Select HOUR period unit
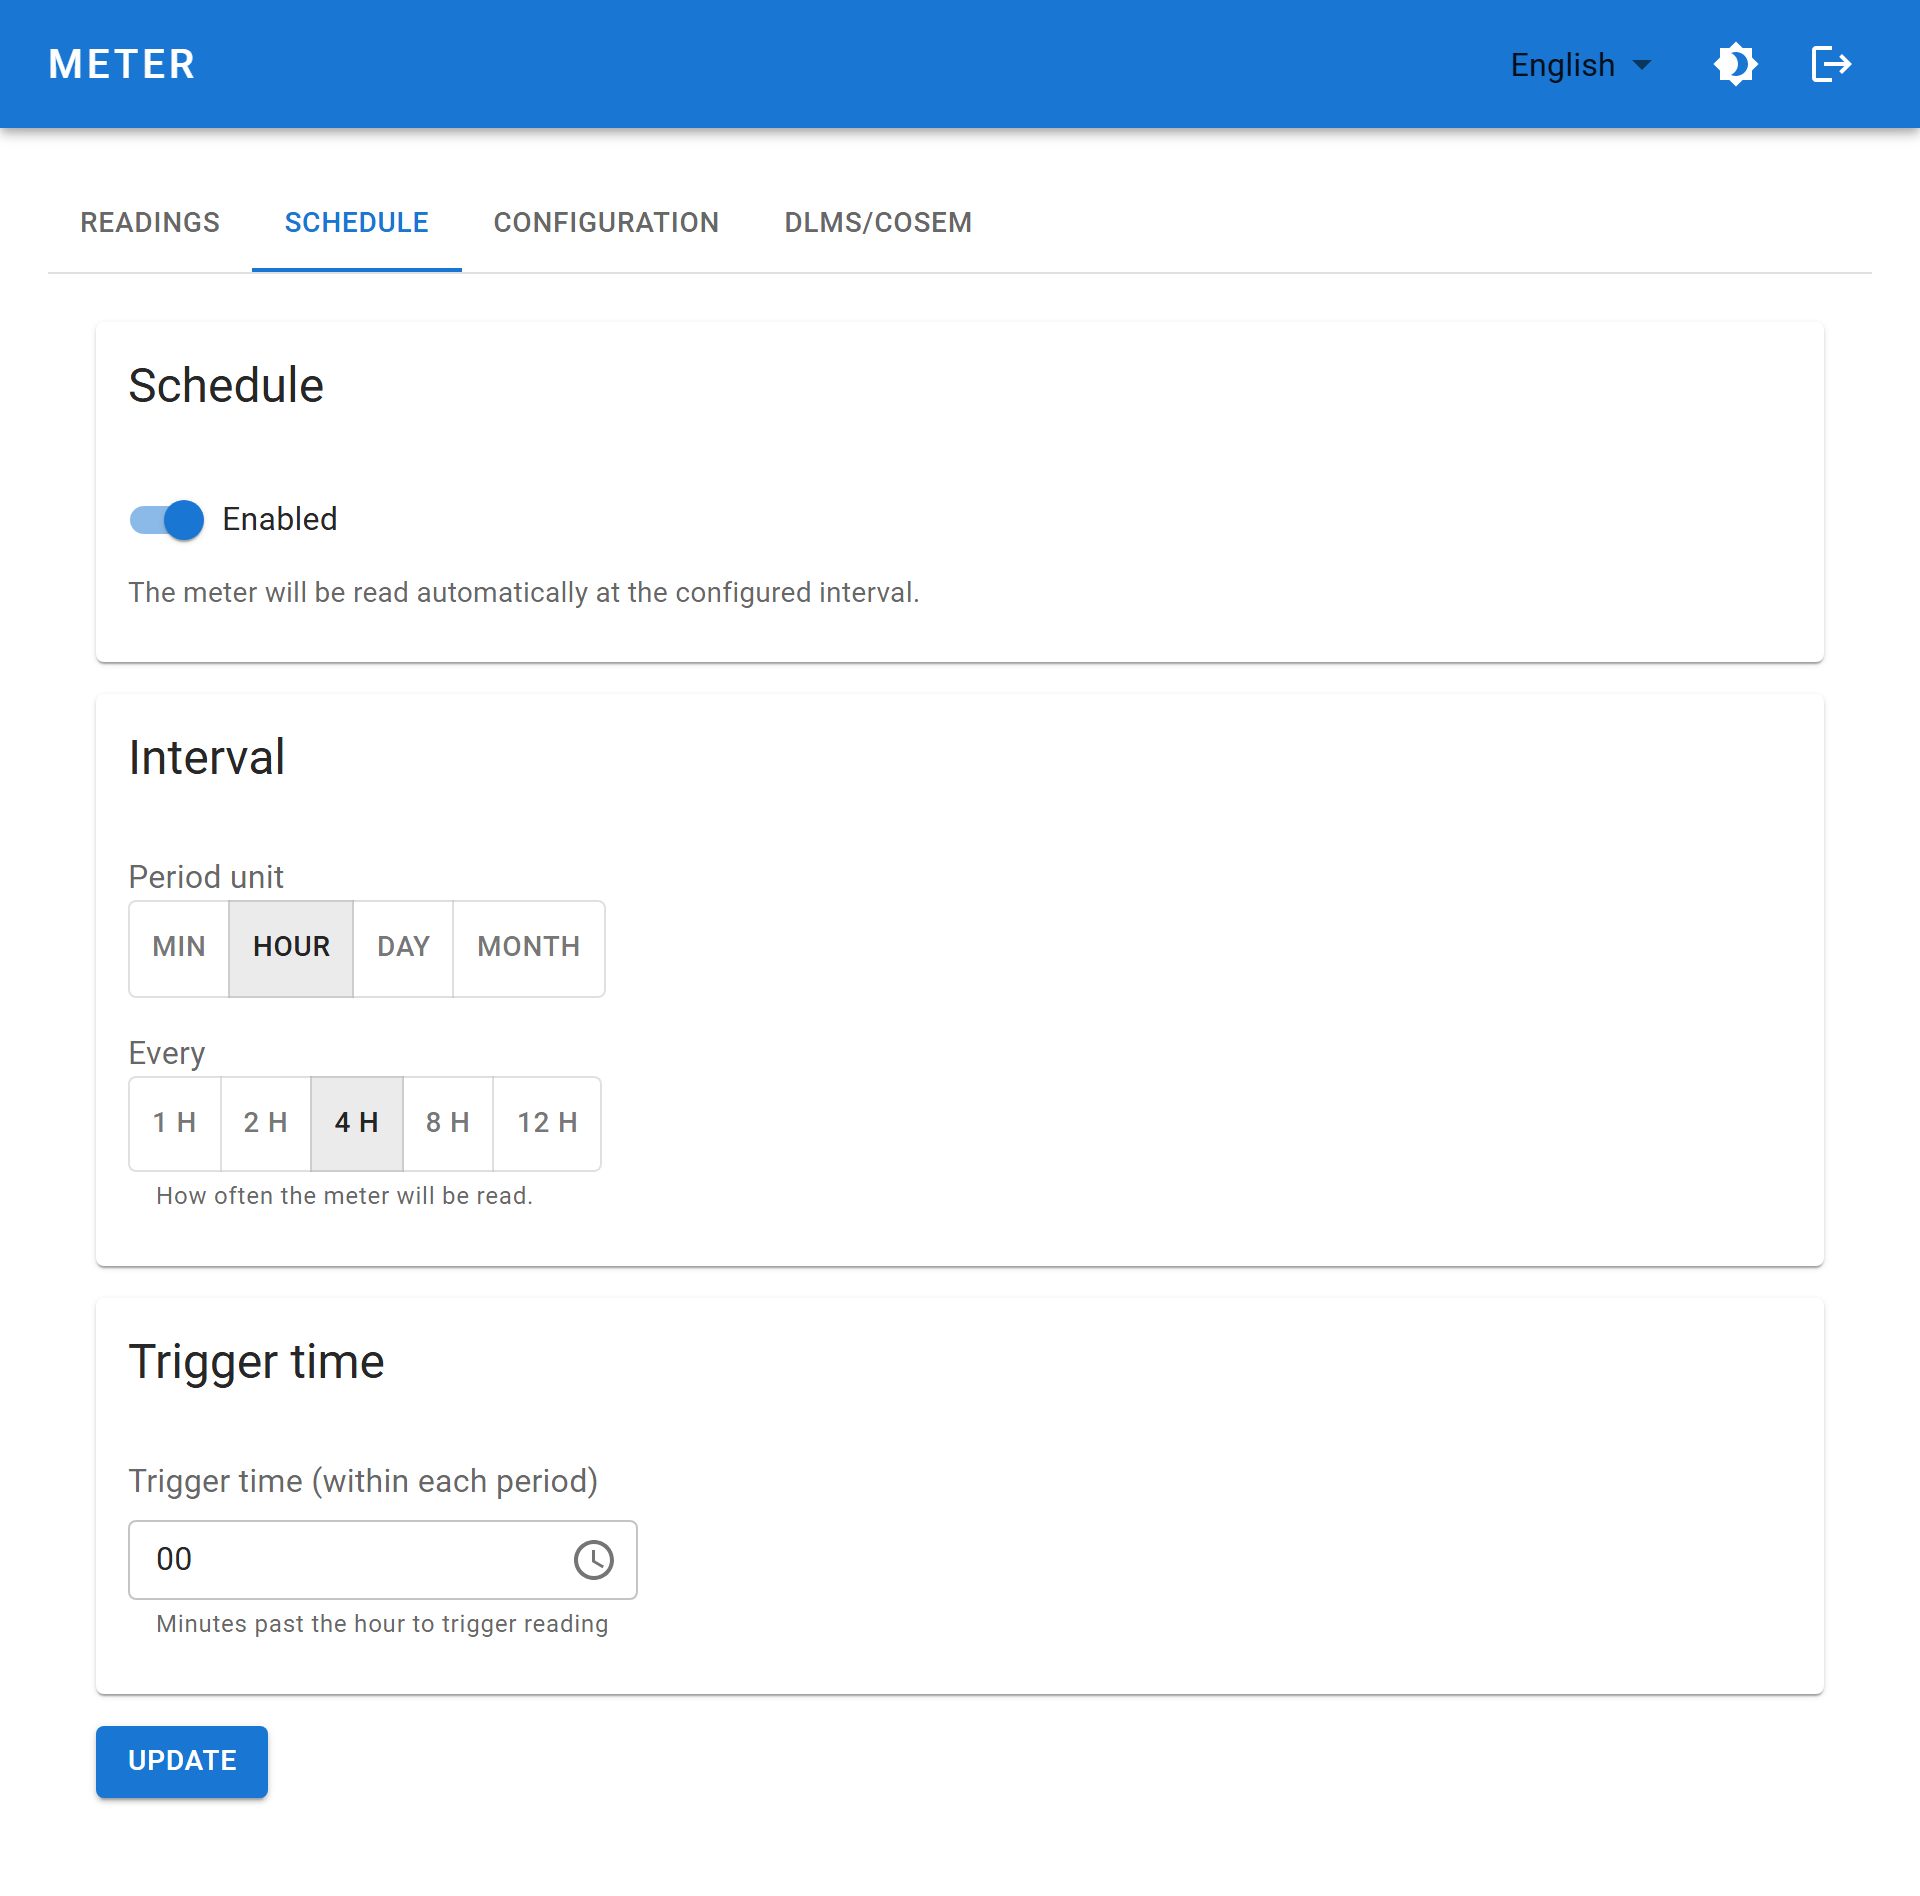Image resolution: width=1920 pixels, height=1896 pixels. pos(291,947)
